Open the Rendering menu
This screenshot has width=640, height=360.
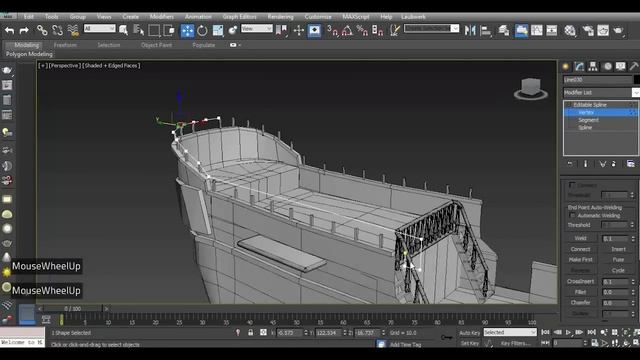click(280, 17)
